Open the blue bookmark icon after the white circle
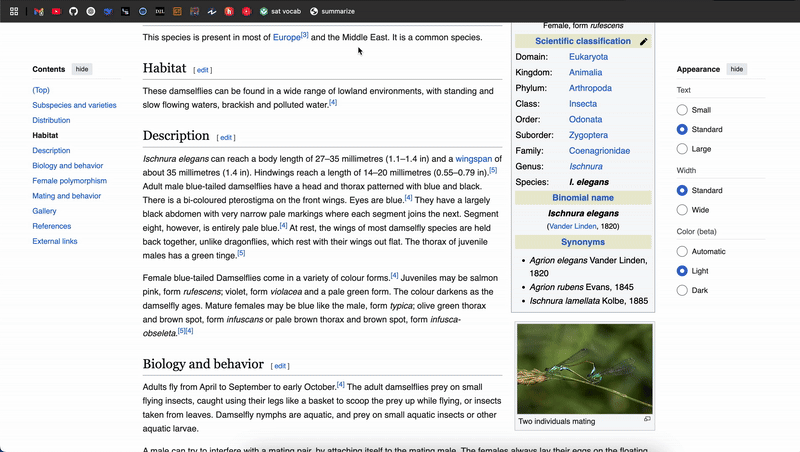The image size is (800, 452). 108,11
